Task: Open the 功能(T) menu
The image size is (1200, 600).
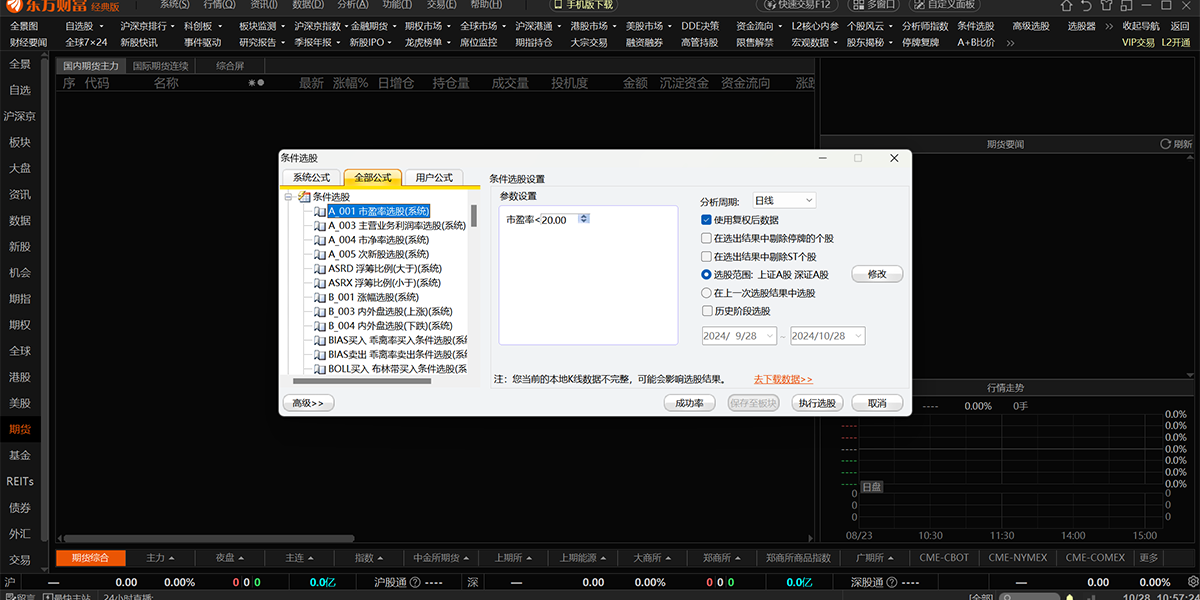Action: [396, 5]
